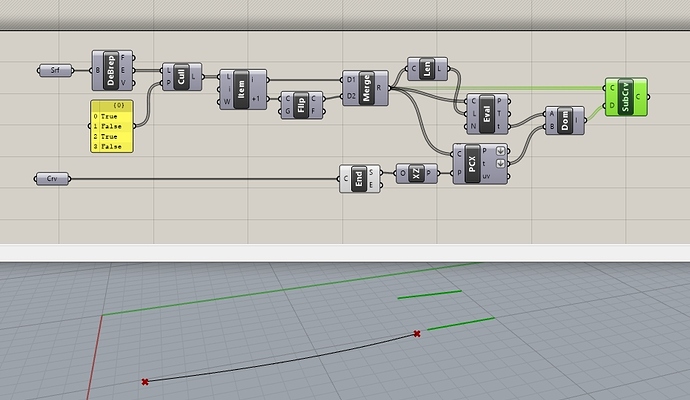
Task: Click row 0 True in panel
Action: (112, 117)
